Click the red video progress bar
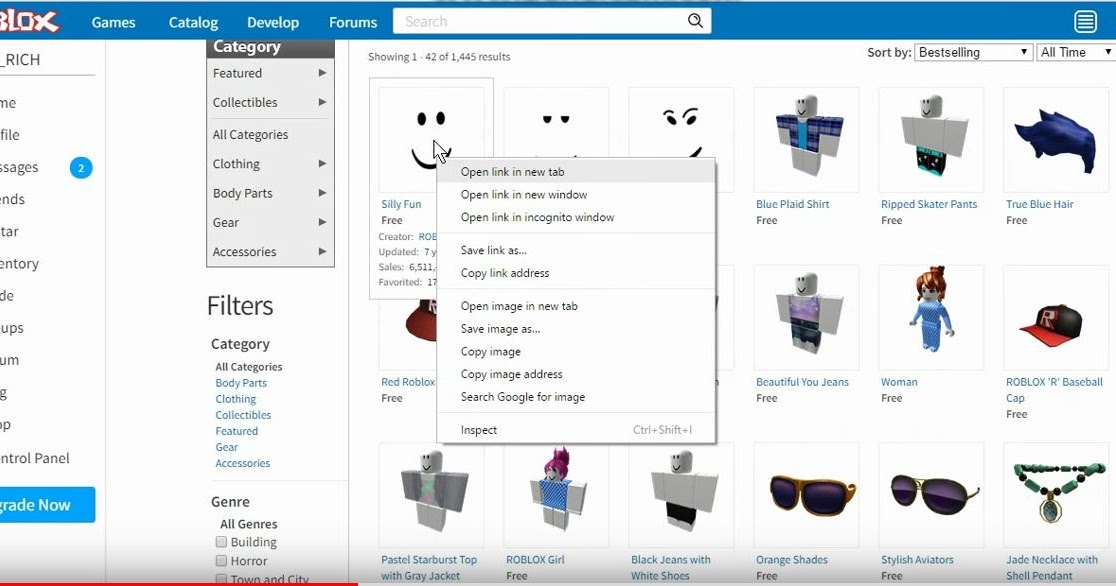The height and width of the screenshot is (586, 1116). click(x=179, y=584)
